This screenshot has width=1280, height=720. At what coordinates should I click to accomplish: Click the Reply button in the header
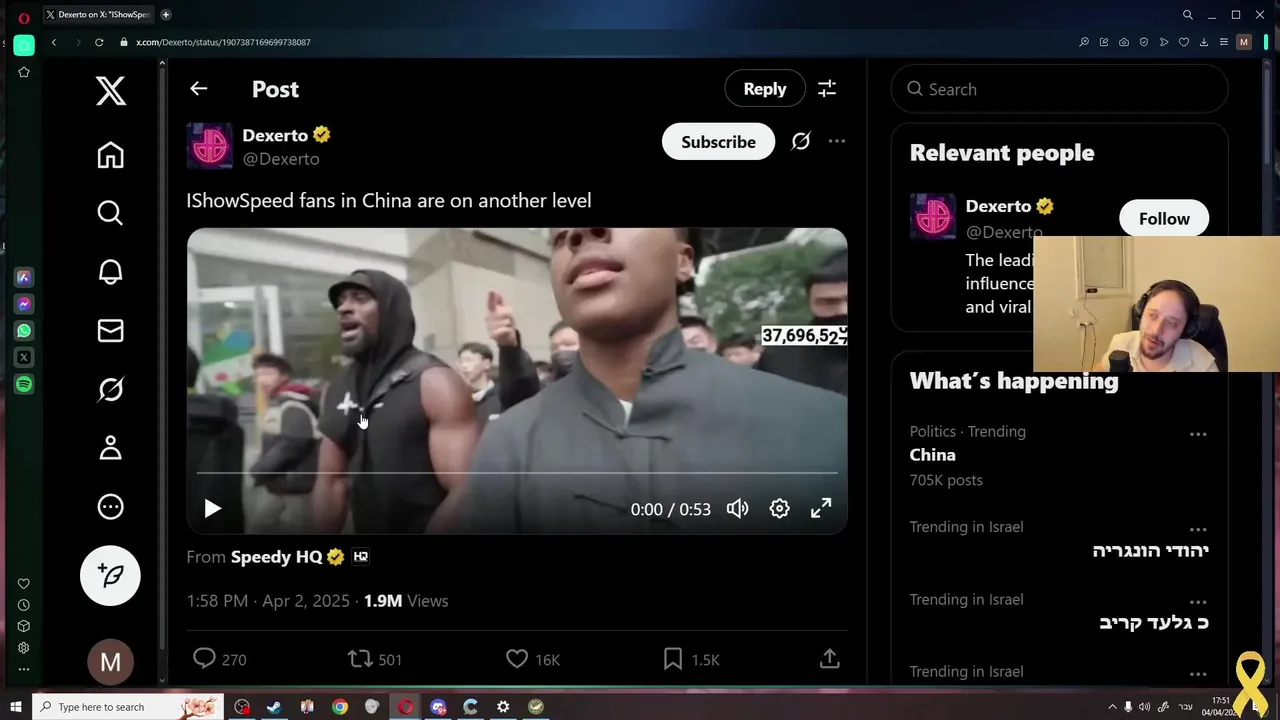(x=765, y=89)
